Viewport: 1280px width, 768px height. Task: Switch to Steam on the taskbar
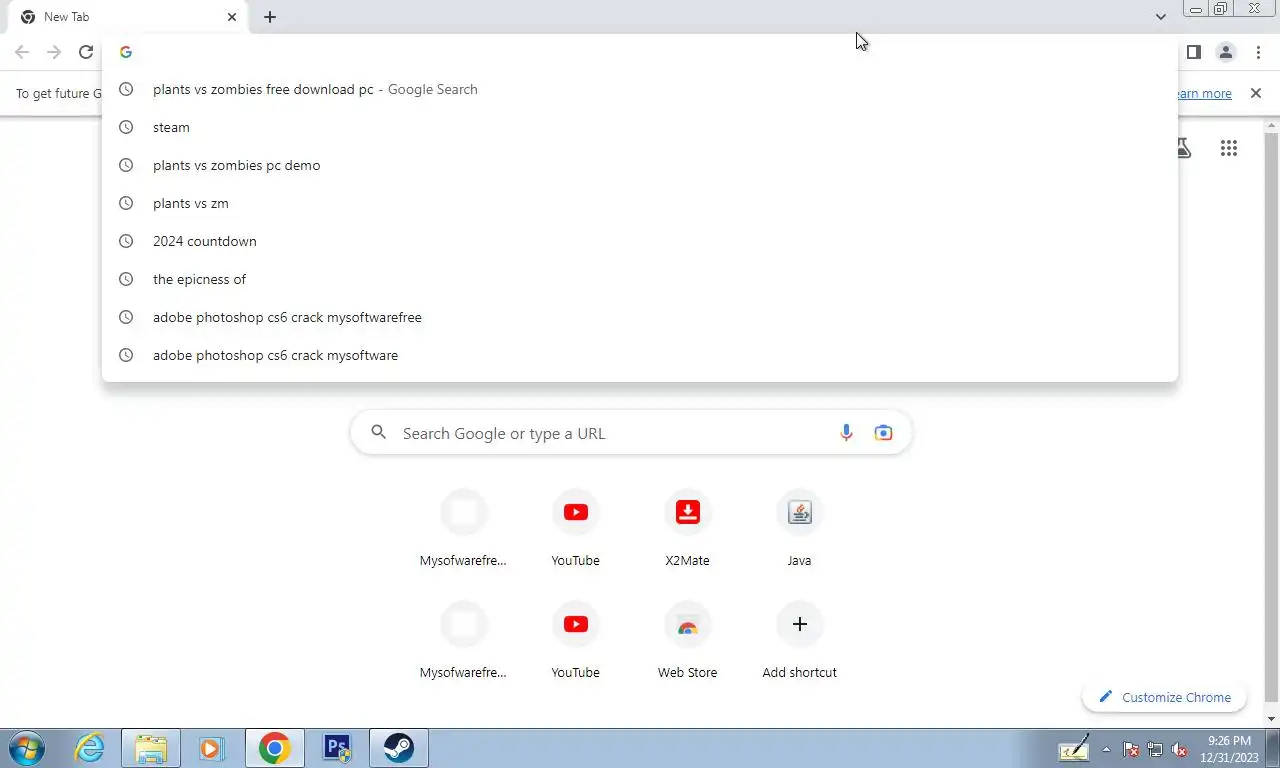(x=399, y=748)
